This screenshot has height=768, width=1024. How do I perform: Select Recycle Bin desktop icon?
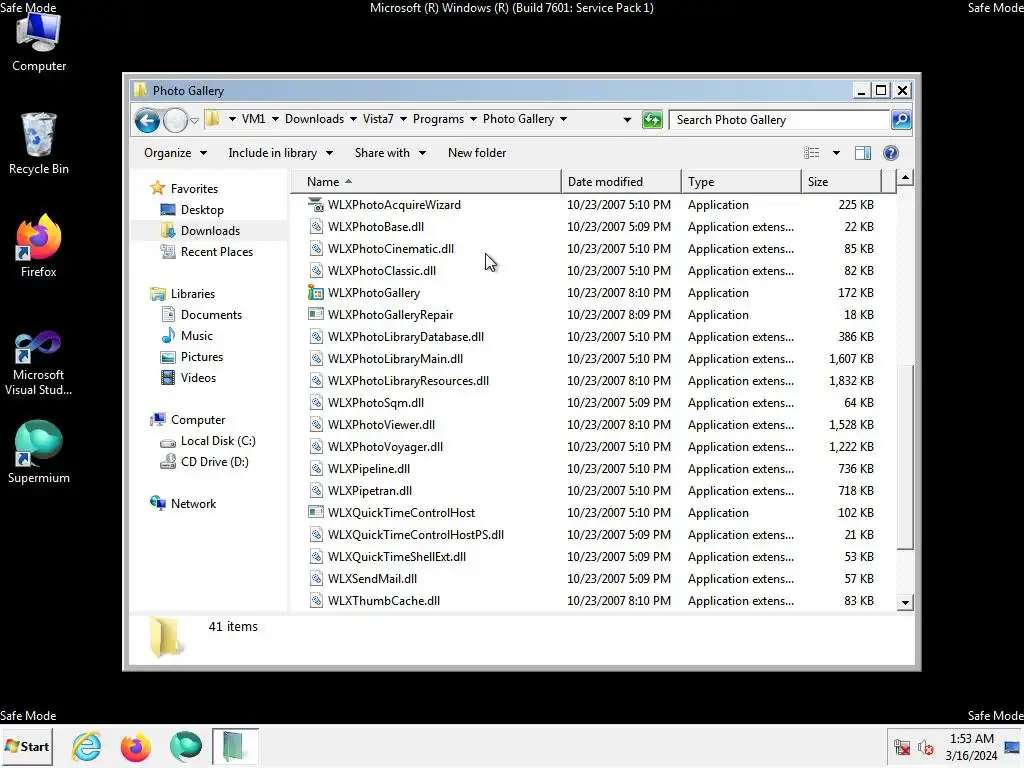point(39,144)
